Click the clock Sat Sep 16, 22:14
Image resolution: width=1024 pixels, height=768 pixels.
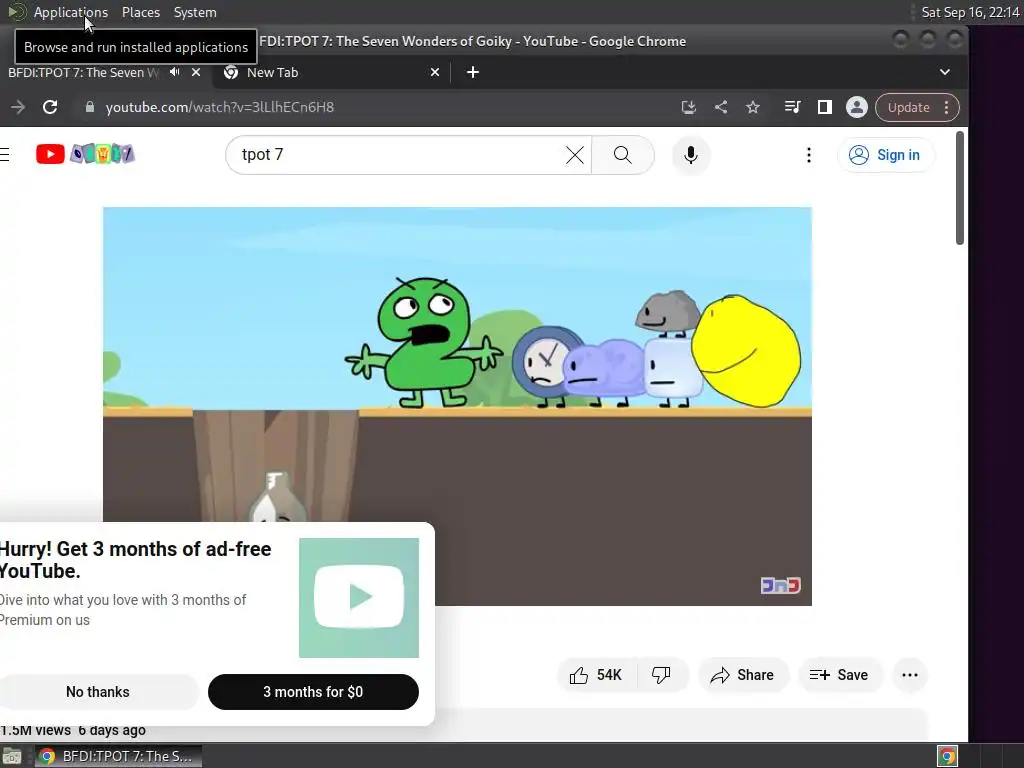pyautogui.click(x=970, y=12)
